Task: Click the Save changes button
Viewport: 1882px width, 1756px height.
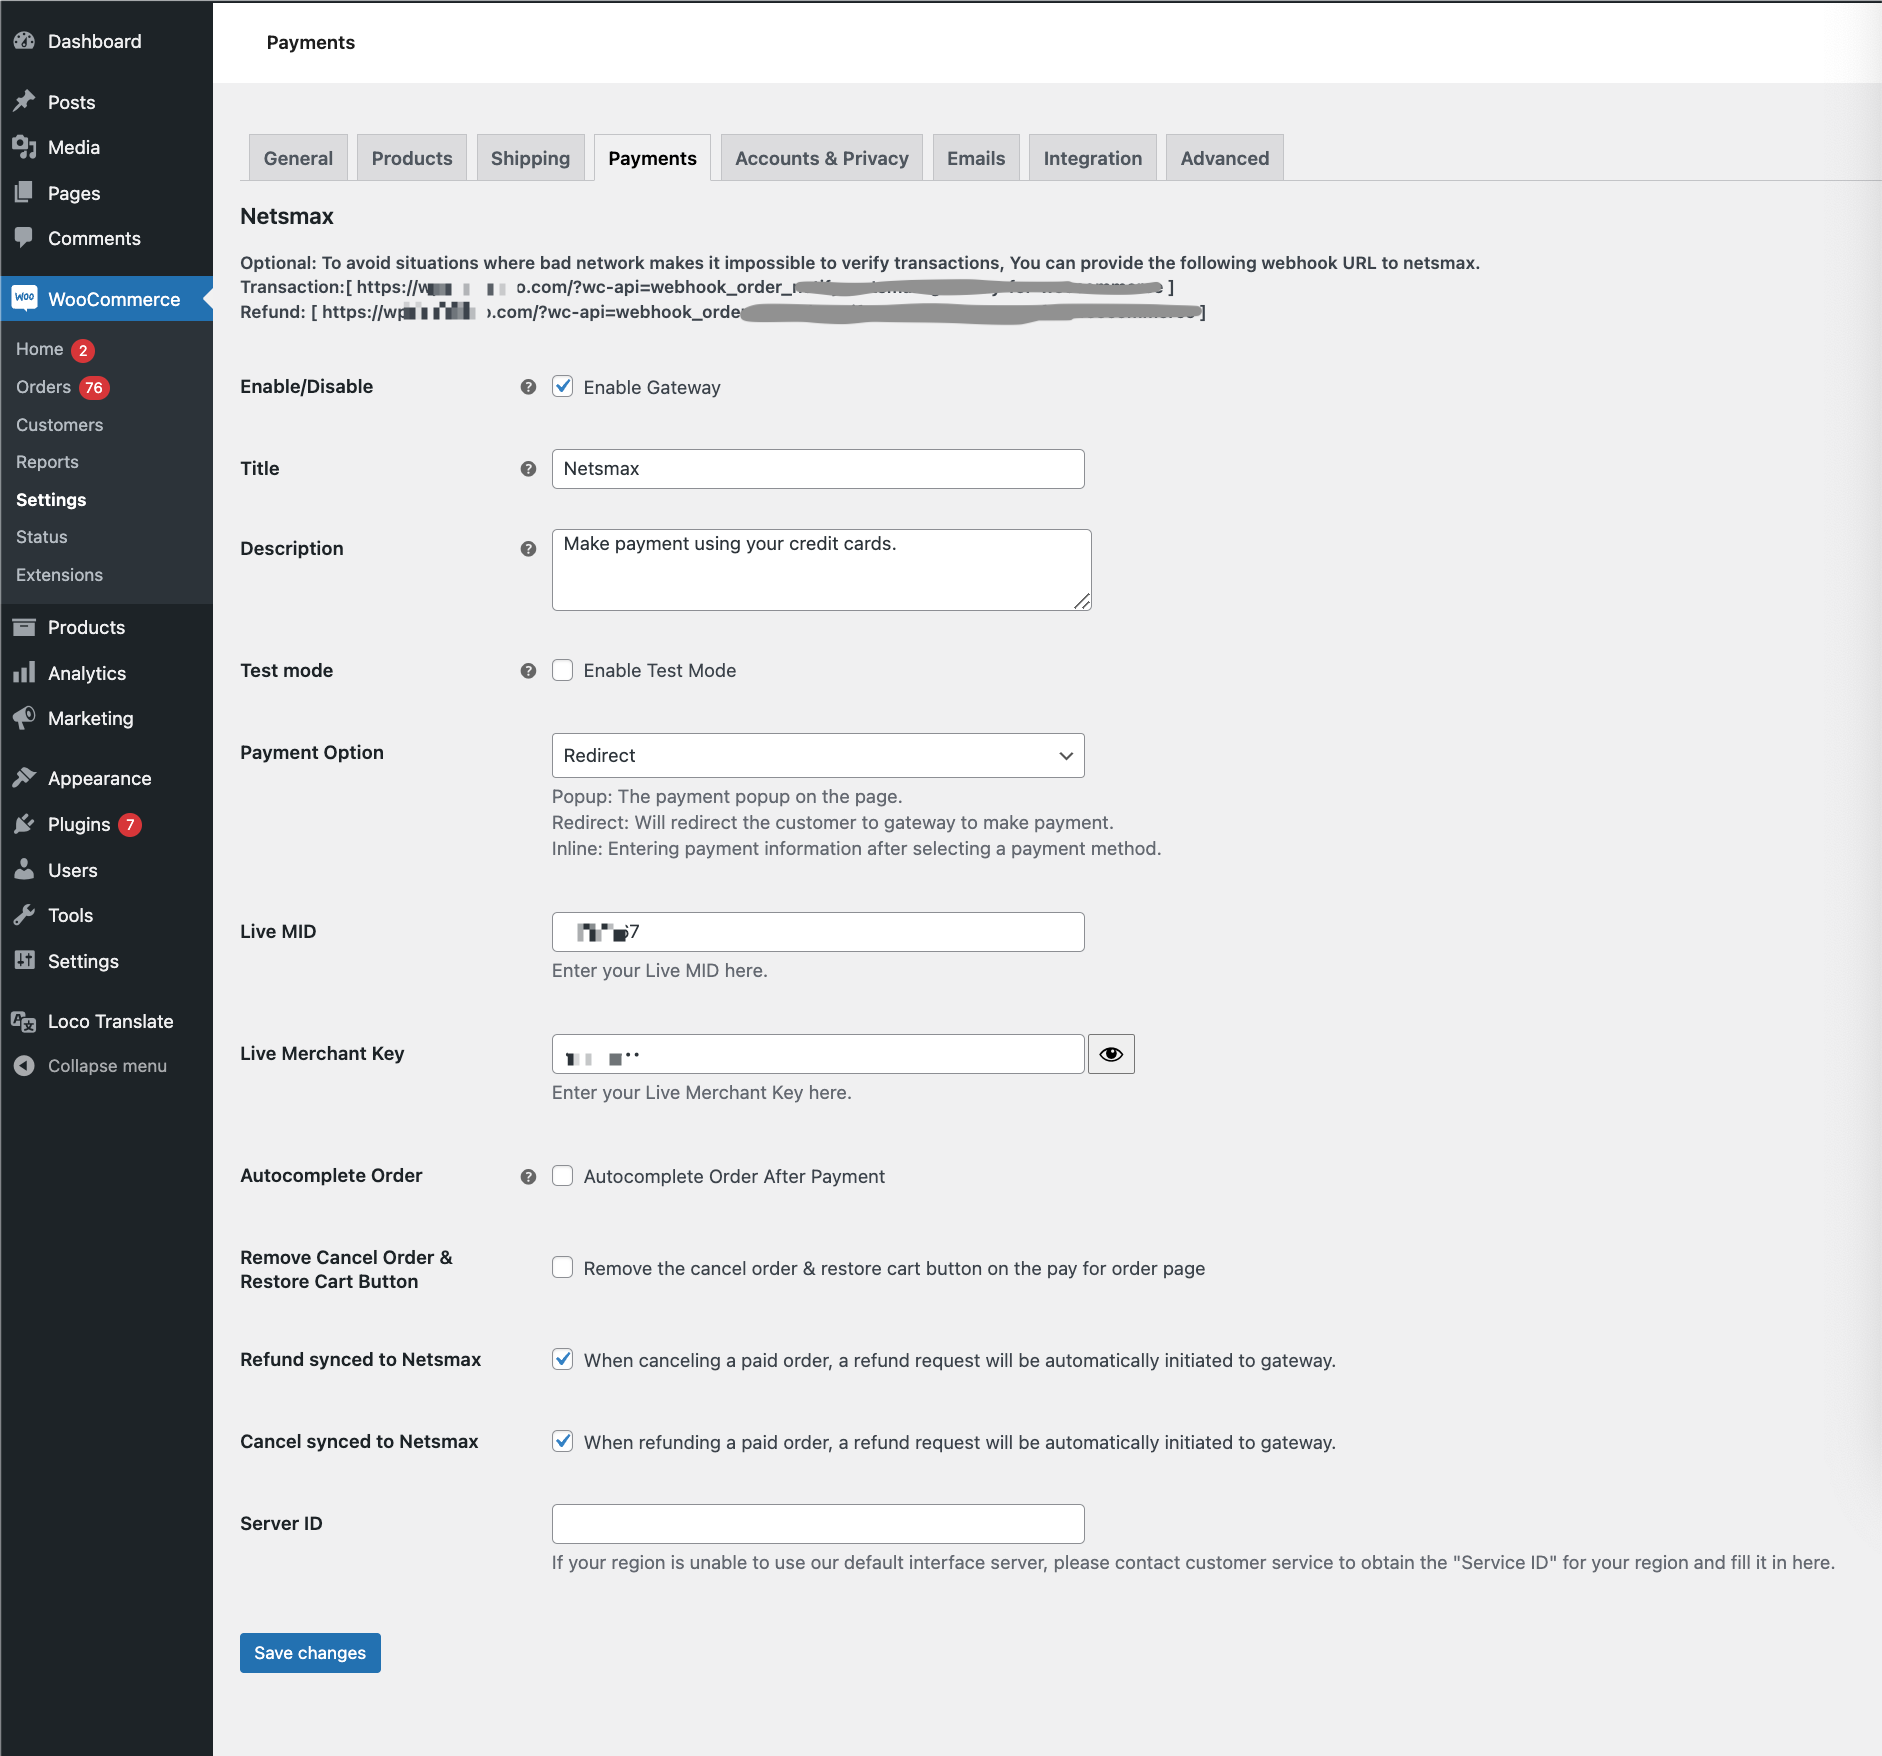Action: (310, 1653)
